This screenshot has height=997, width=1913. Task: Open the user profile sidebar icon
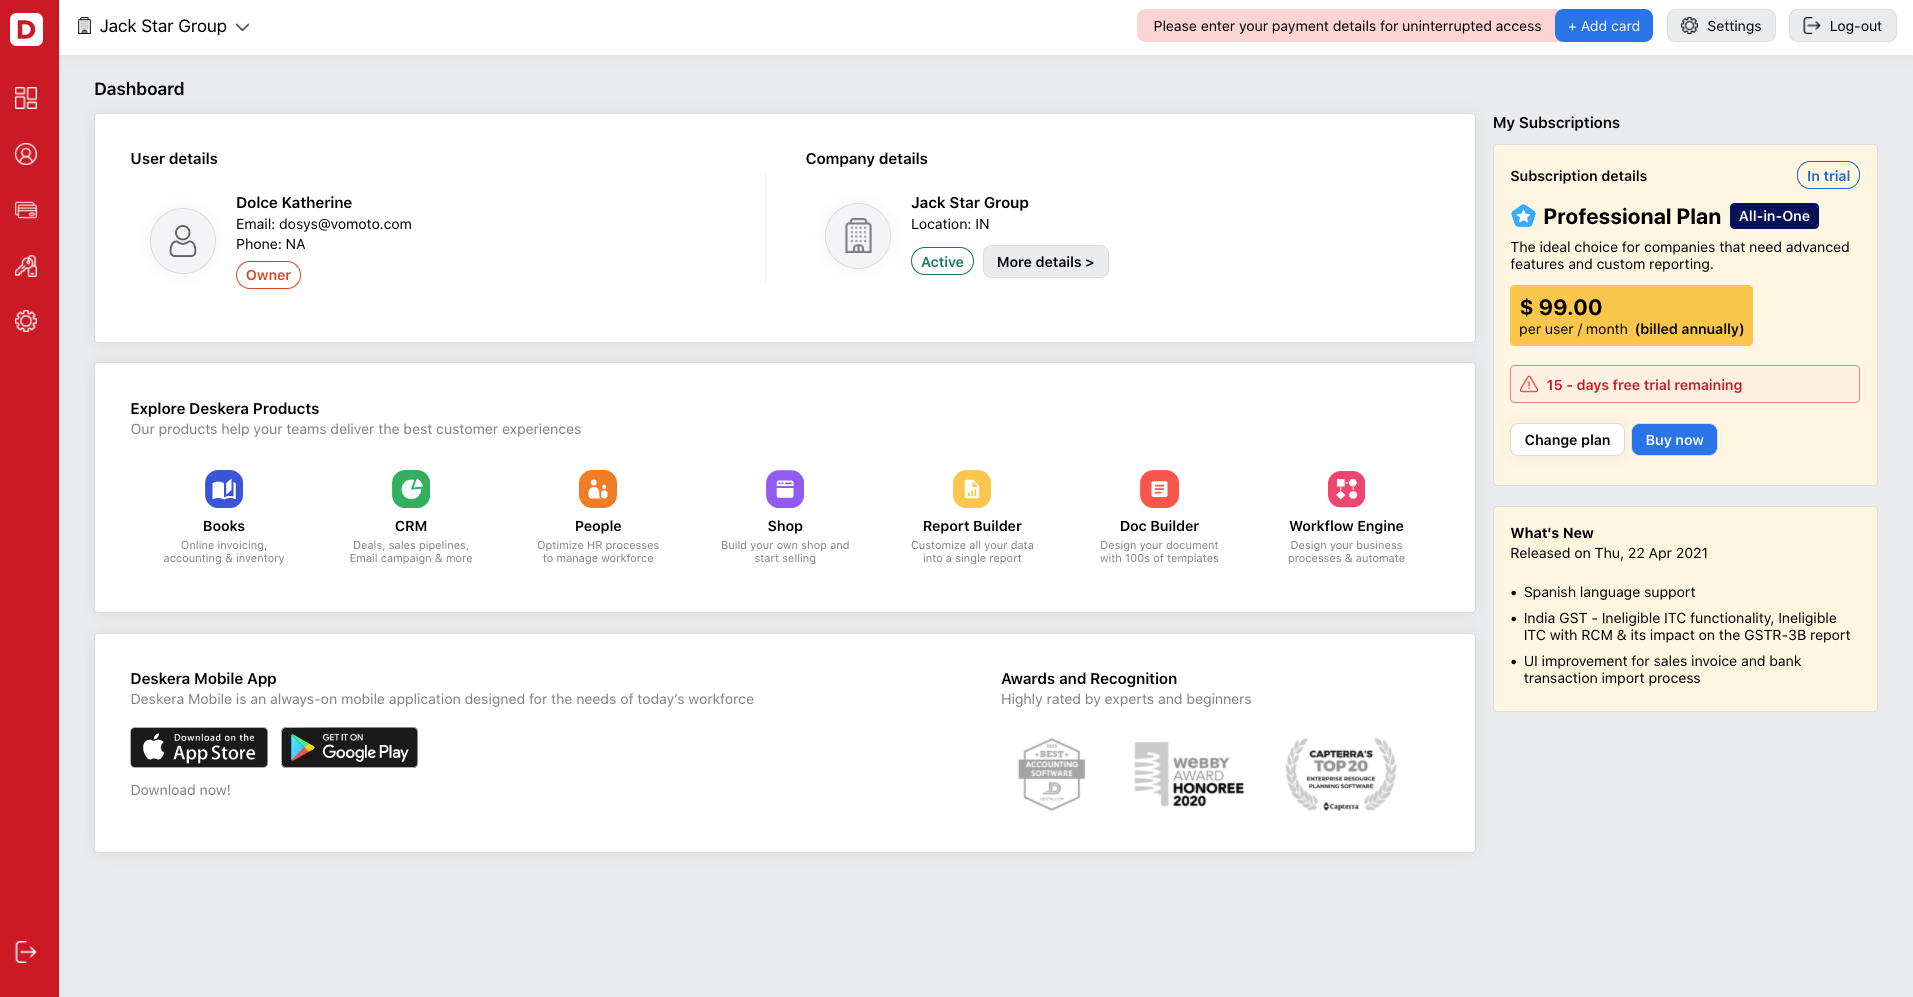tap(26, 154)
